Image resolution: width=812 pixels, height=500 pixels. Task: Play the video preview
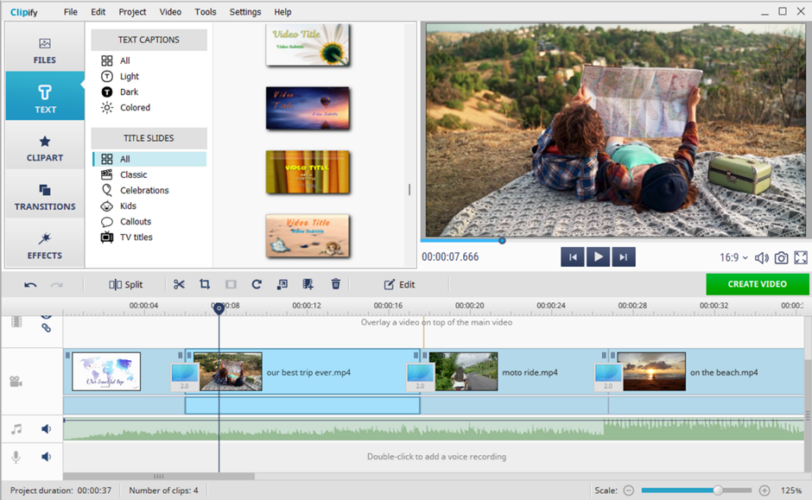pyautogui.click(x=598, y=257)
